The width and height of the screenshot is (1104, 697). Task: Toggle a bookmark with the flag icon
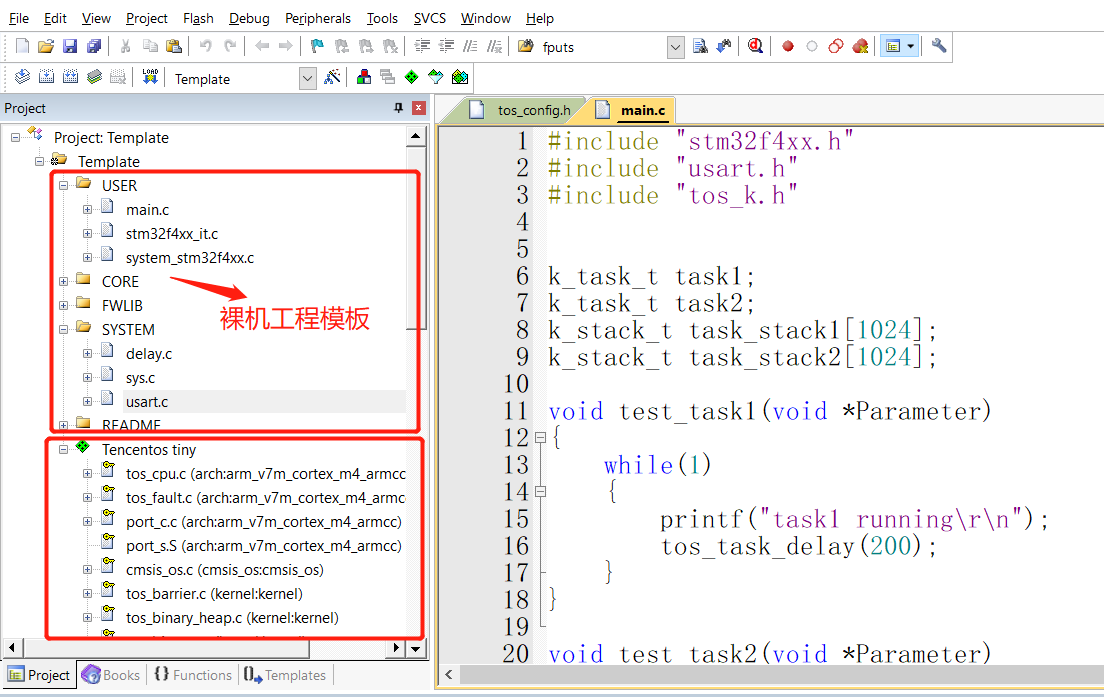pyautogui.click(x=317, y=46)
